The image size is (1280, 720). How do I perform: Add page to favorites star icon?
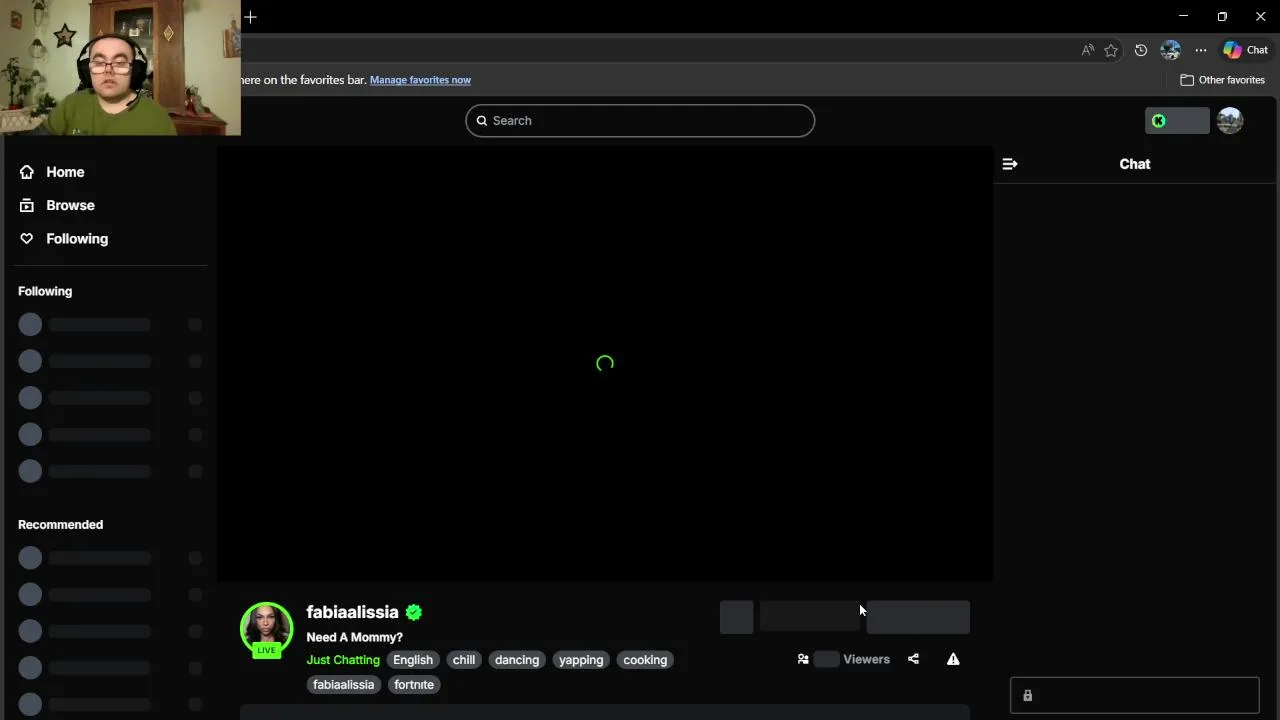pos(1111,50)
